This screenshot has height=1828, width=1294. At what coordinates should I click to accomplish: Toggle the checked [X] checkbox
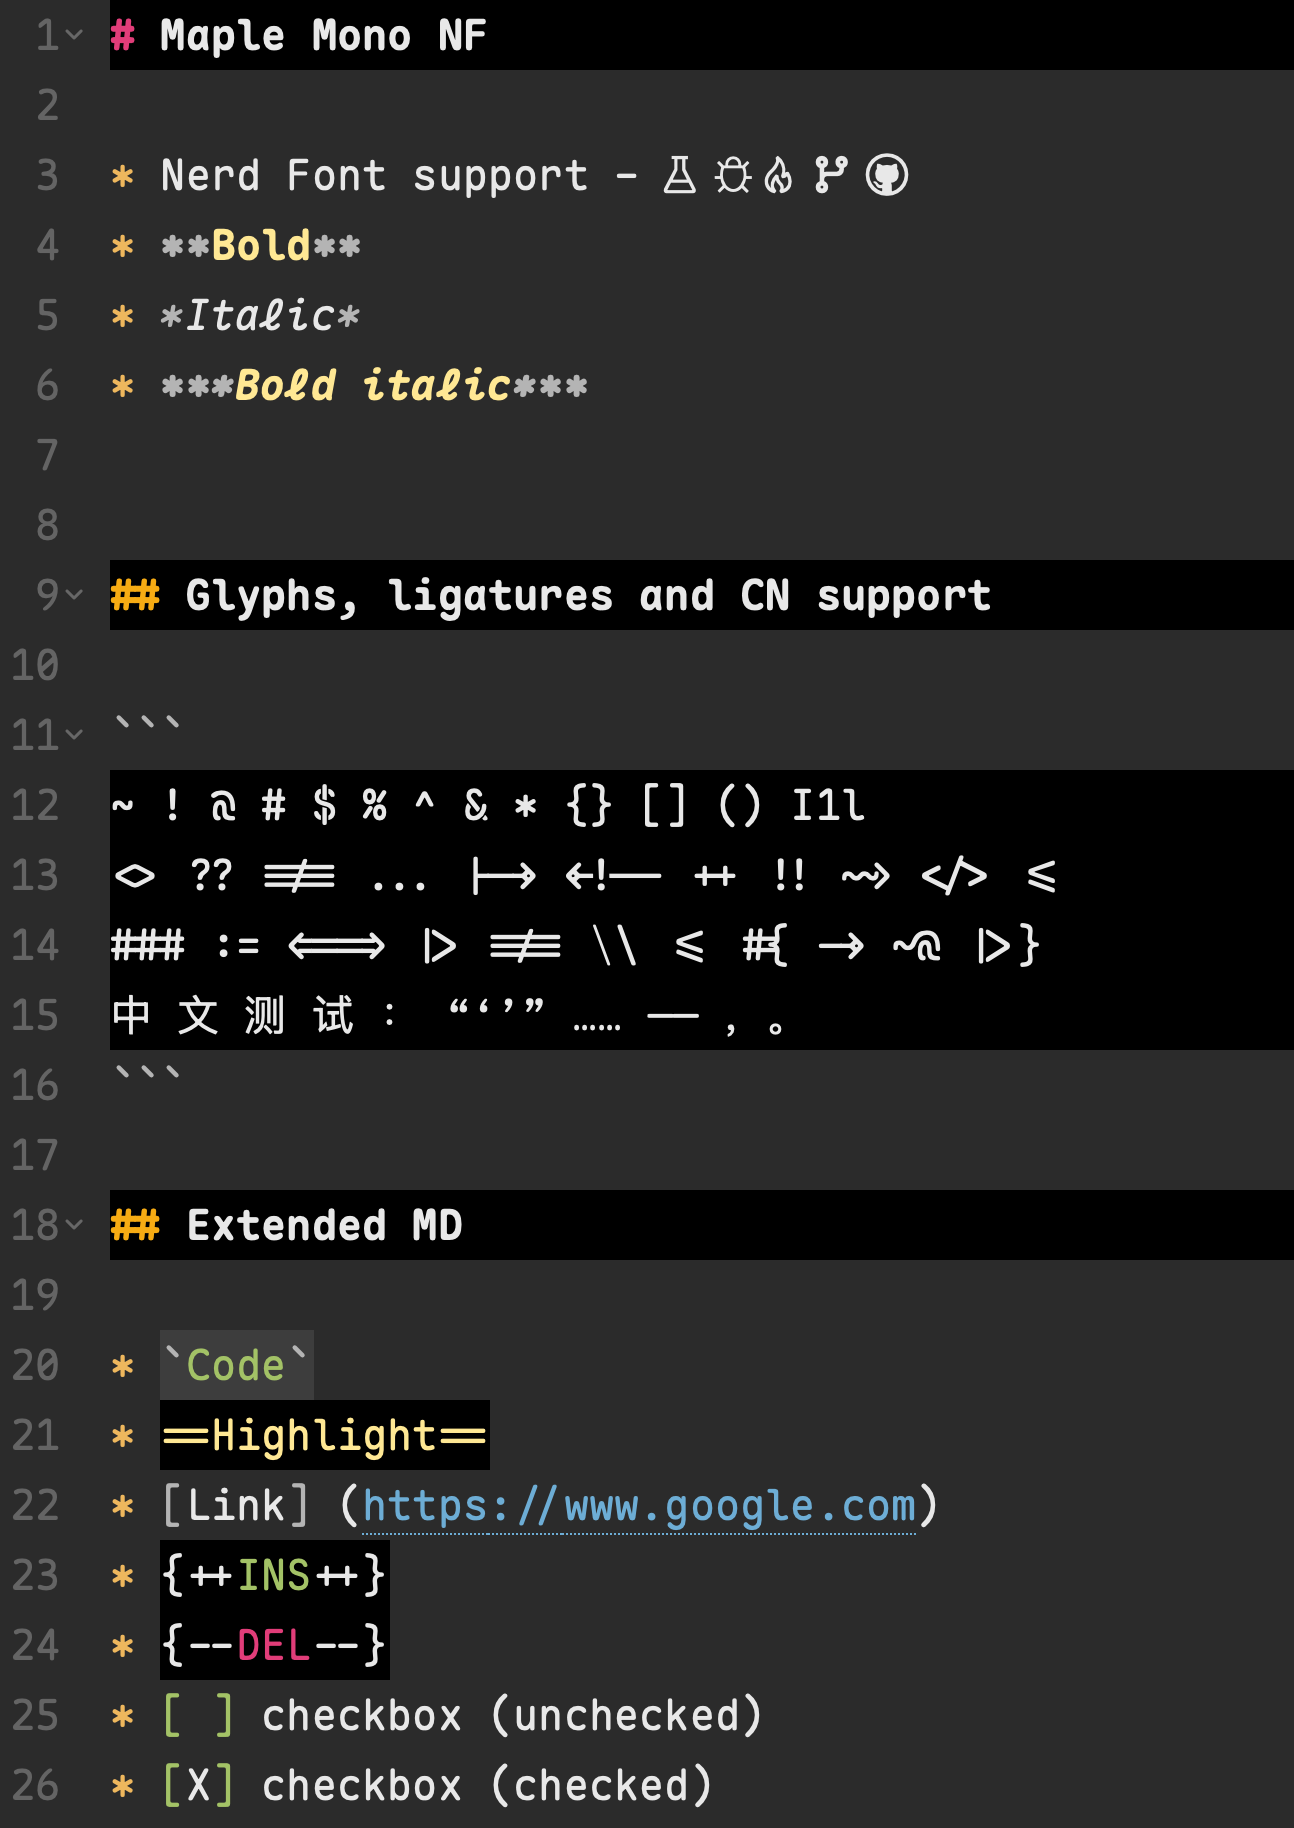pos(198,1785)
